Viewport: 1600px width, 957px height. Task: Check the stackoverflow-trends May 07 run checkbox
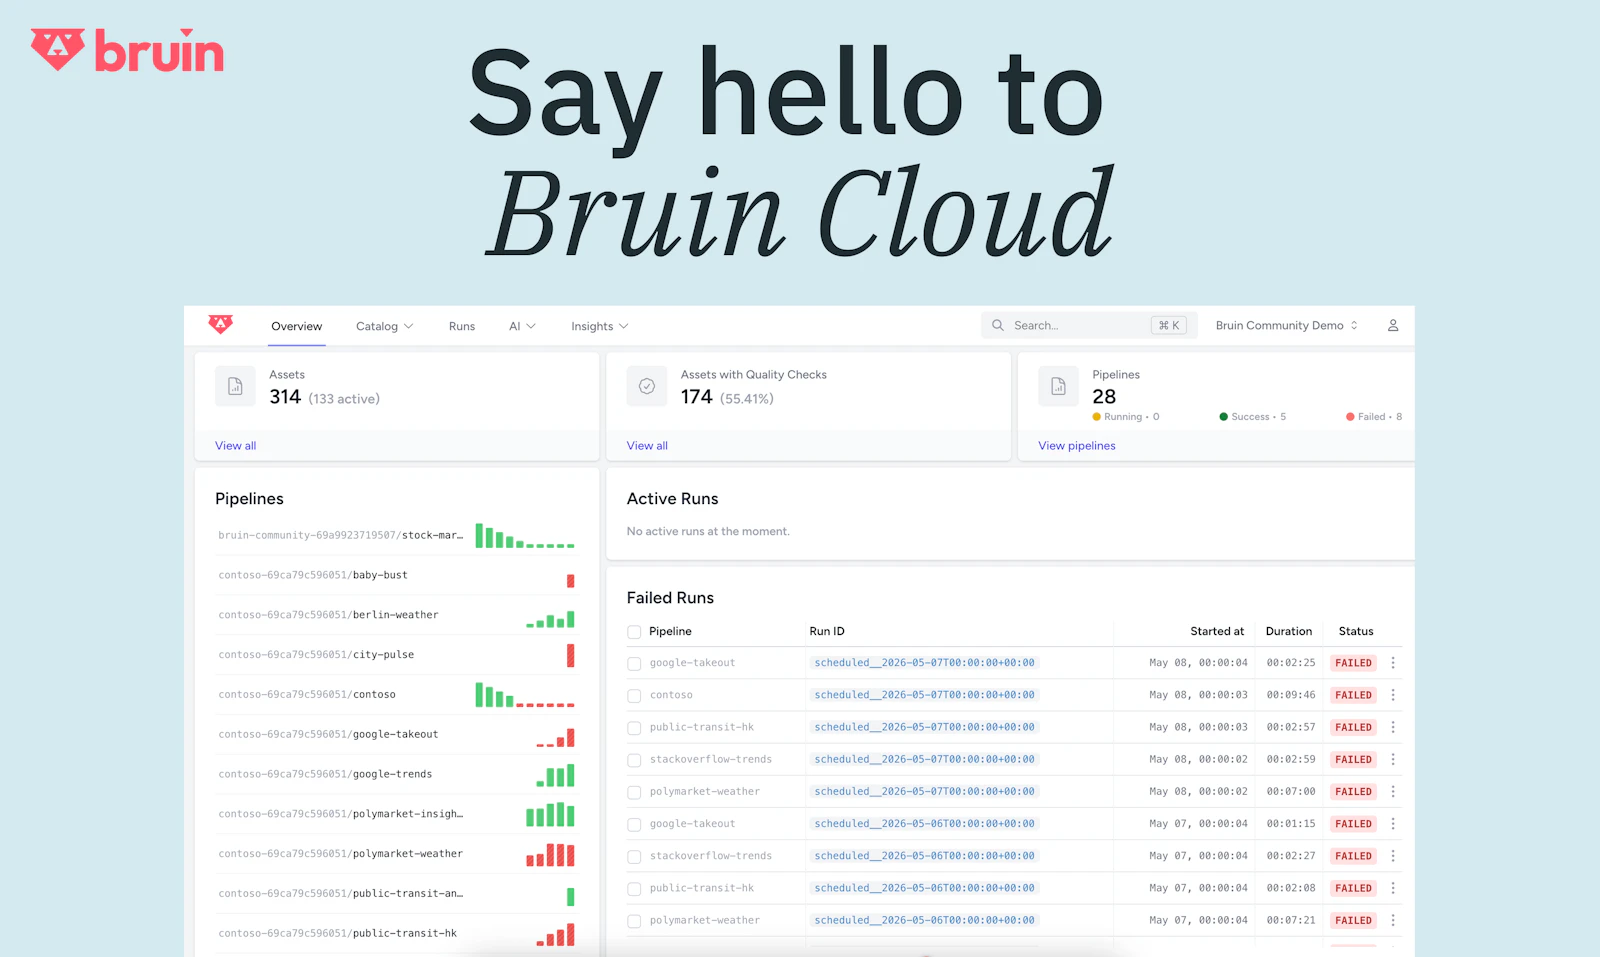(634, 857)
